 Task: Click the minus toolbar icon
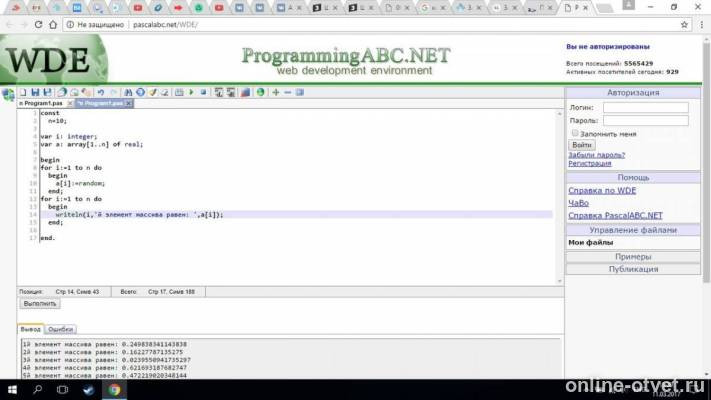click(x=287, y=93)
